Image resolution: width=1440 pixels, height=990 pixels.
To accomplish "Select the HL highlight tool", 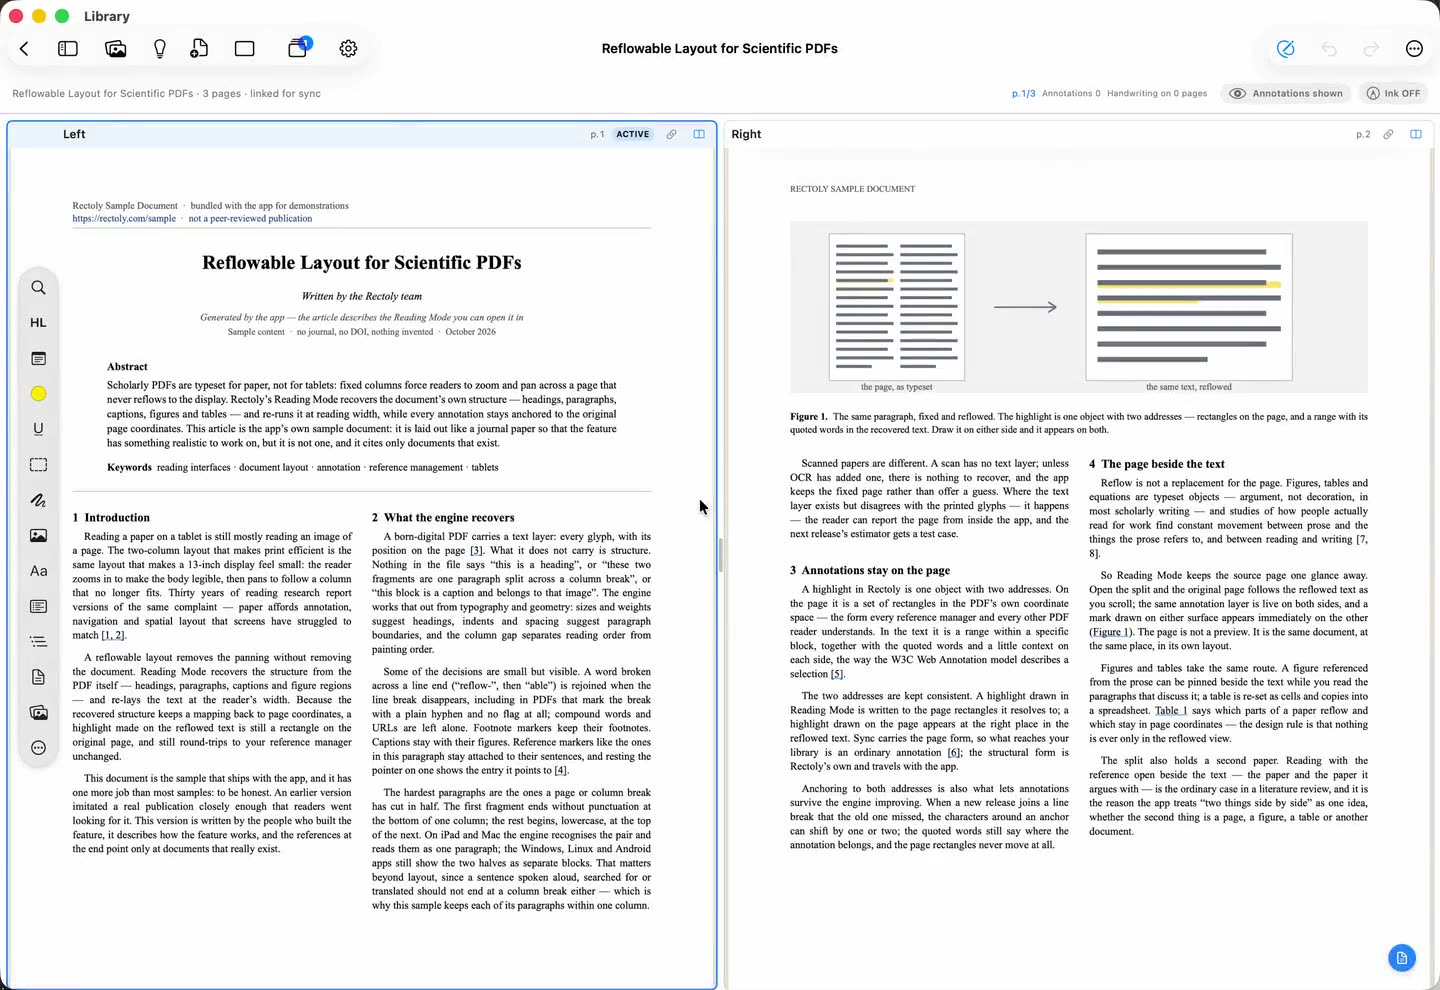I will pyautogui.click(x=38, y=322).
